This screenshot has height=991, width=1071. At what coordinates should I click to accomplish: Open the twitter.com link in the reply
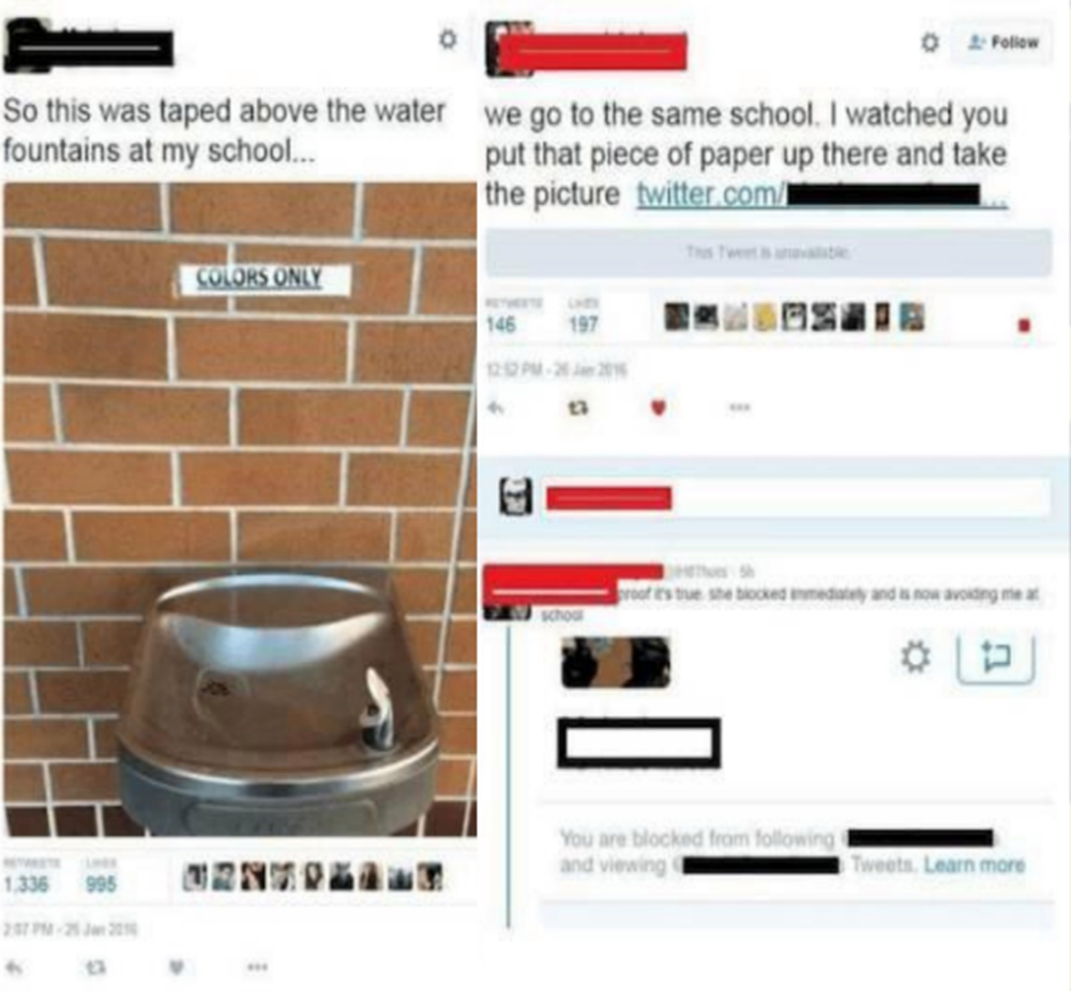click(x=822, y=195)
